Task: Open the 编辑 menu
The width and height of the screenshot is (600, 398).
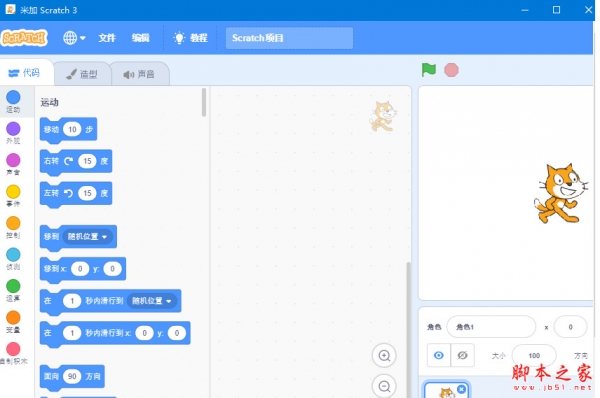Action: (140, 38)
